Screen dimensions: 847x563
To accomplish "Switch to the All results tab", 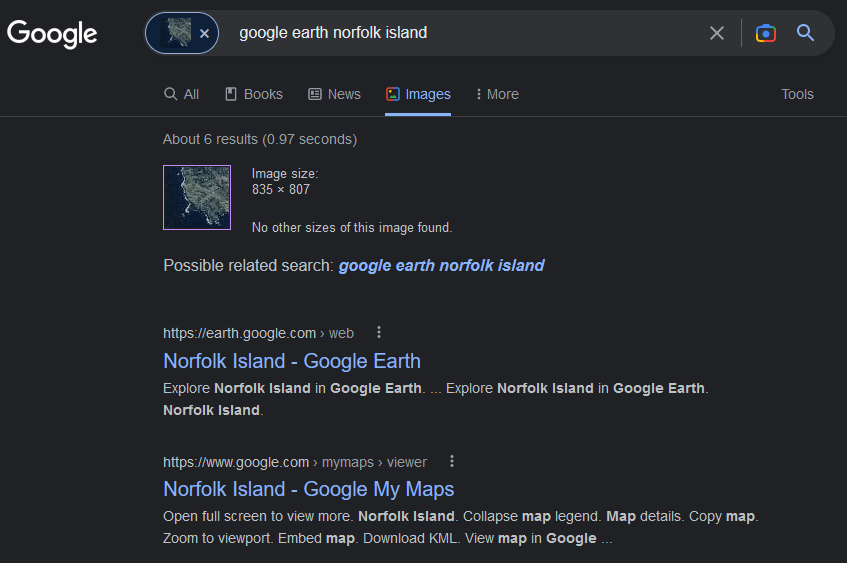I will tap(182, 94).
